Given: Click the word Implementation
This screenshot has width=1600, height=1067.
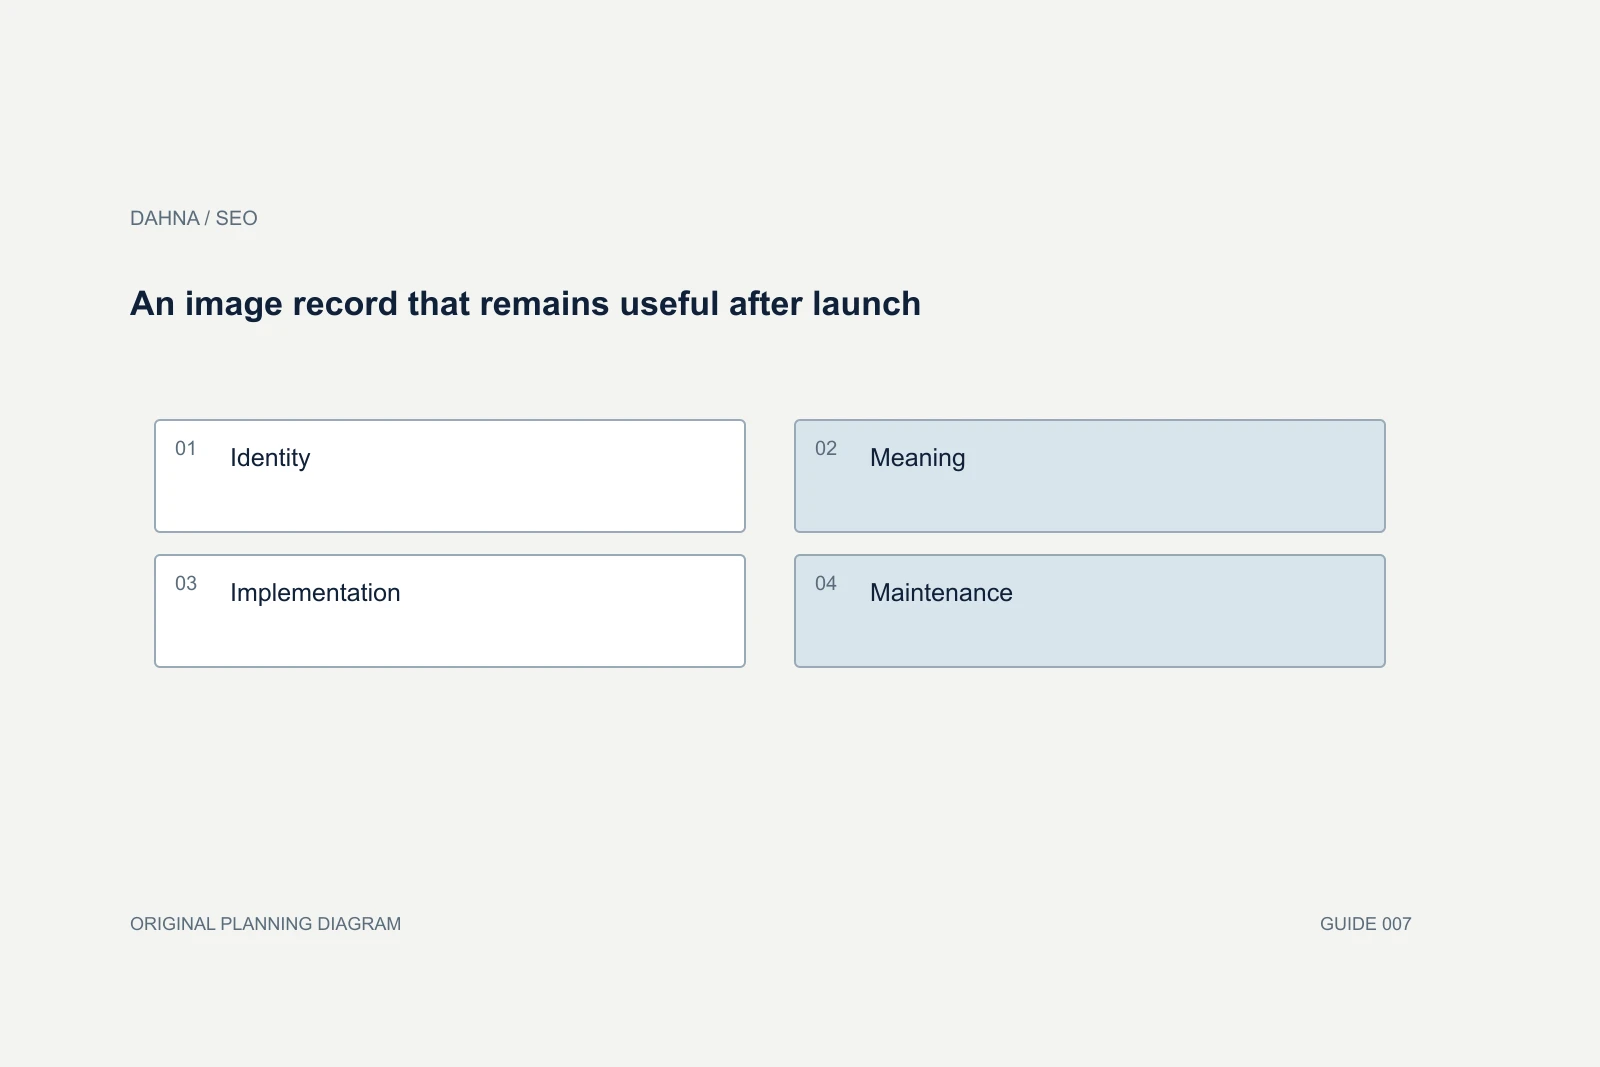Looking at the screenshot, I should tap(315, 593).
